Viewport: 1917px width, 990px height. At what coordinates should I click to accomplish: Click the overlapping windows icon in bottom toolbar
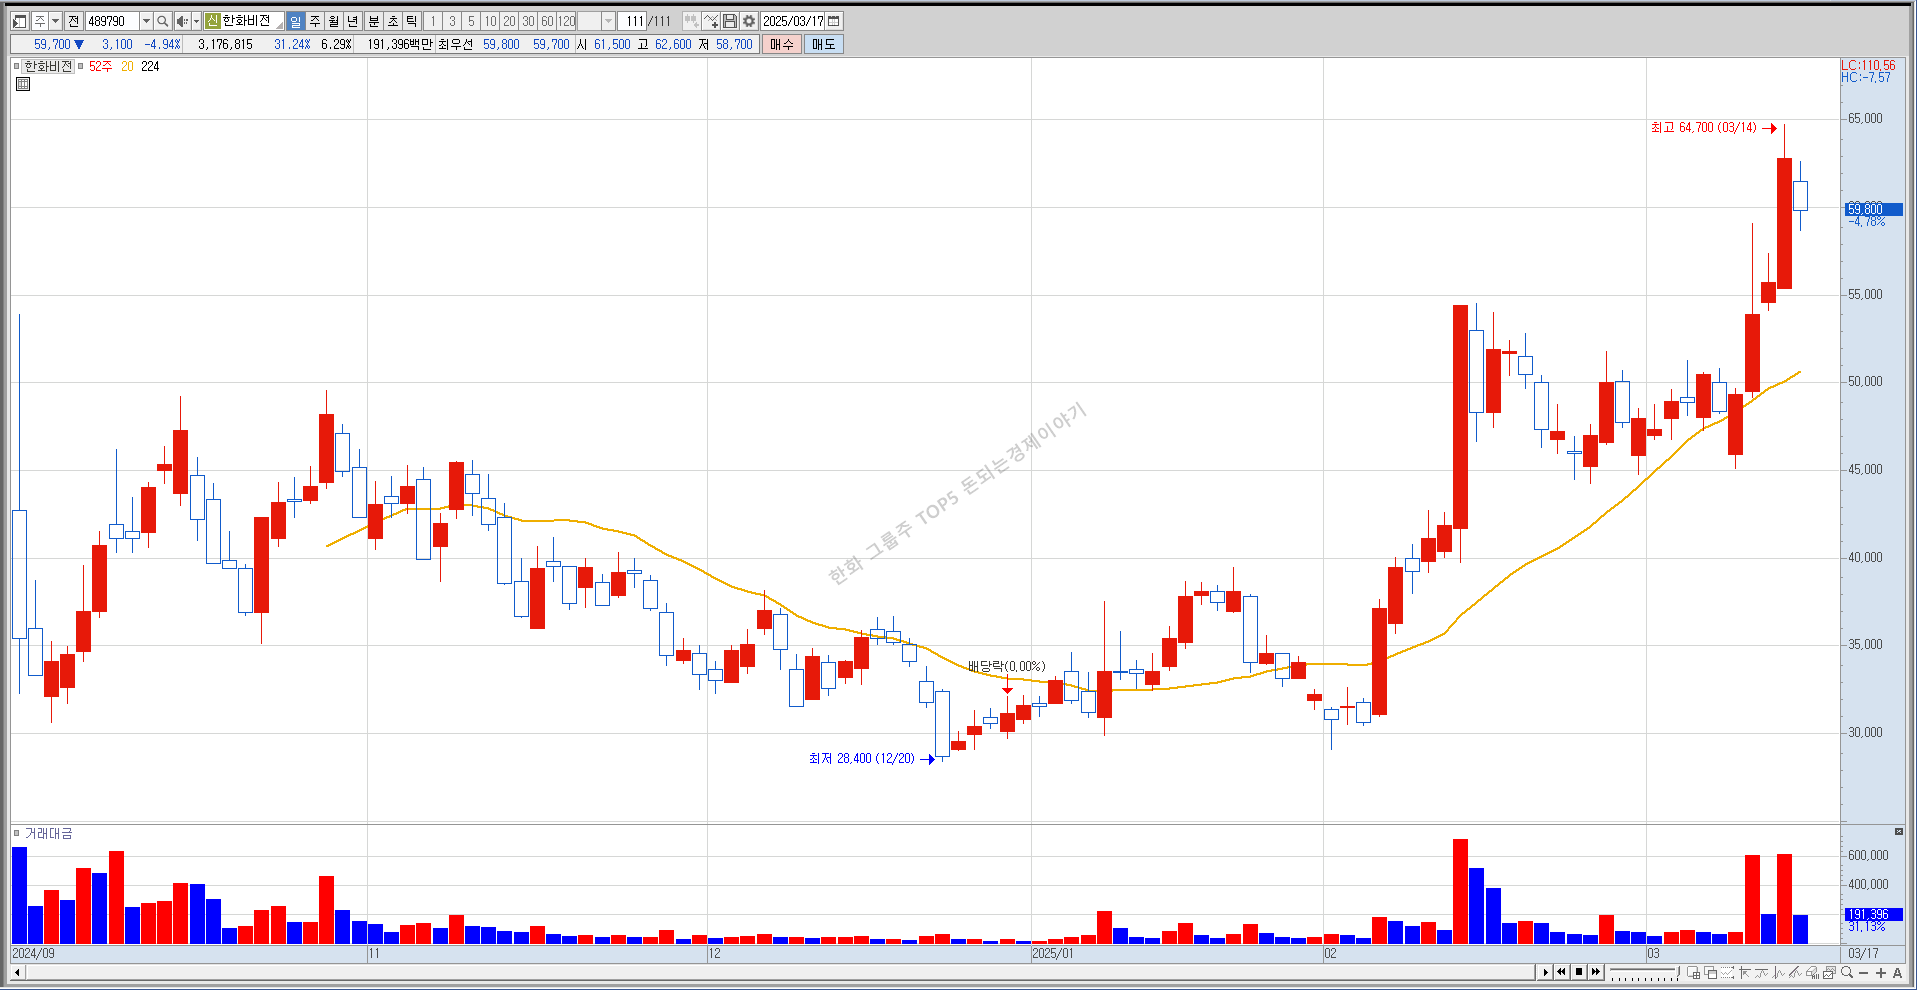tap(1710, 972)
